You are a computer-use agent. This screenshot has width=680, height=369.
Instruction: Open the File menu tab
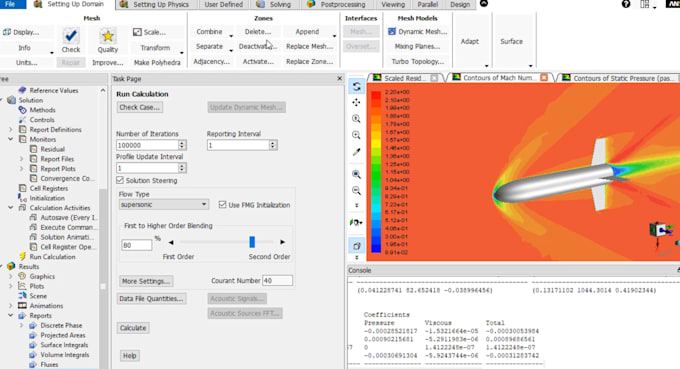[x=11, y=4]
